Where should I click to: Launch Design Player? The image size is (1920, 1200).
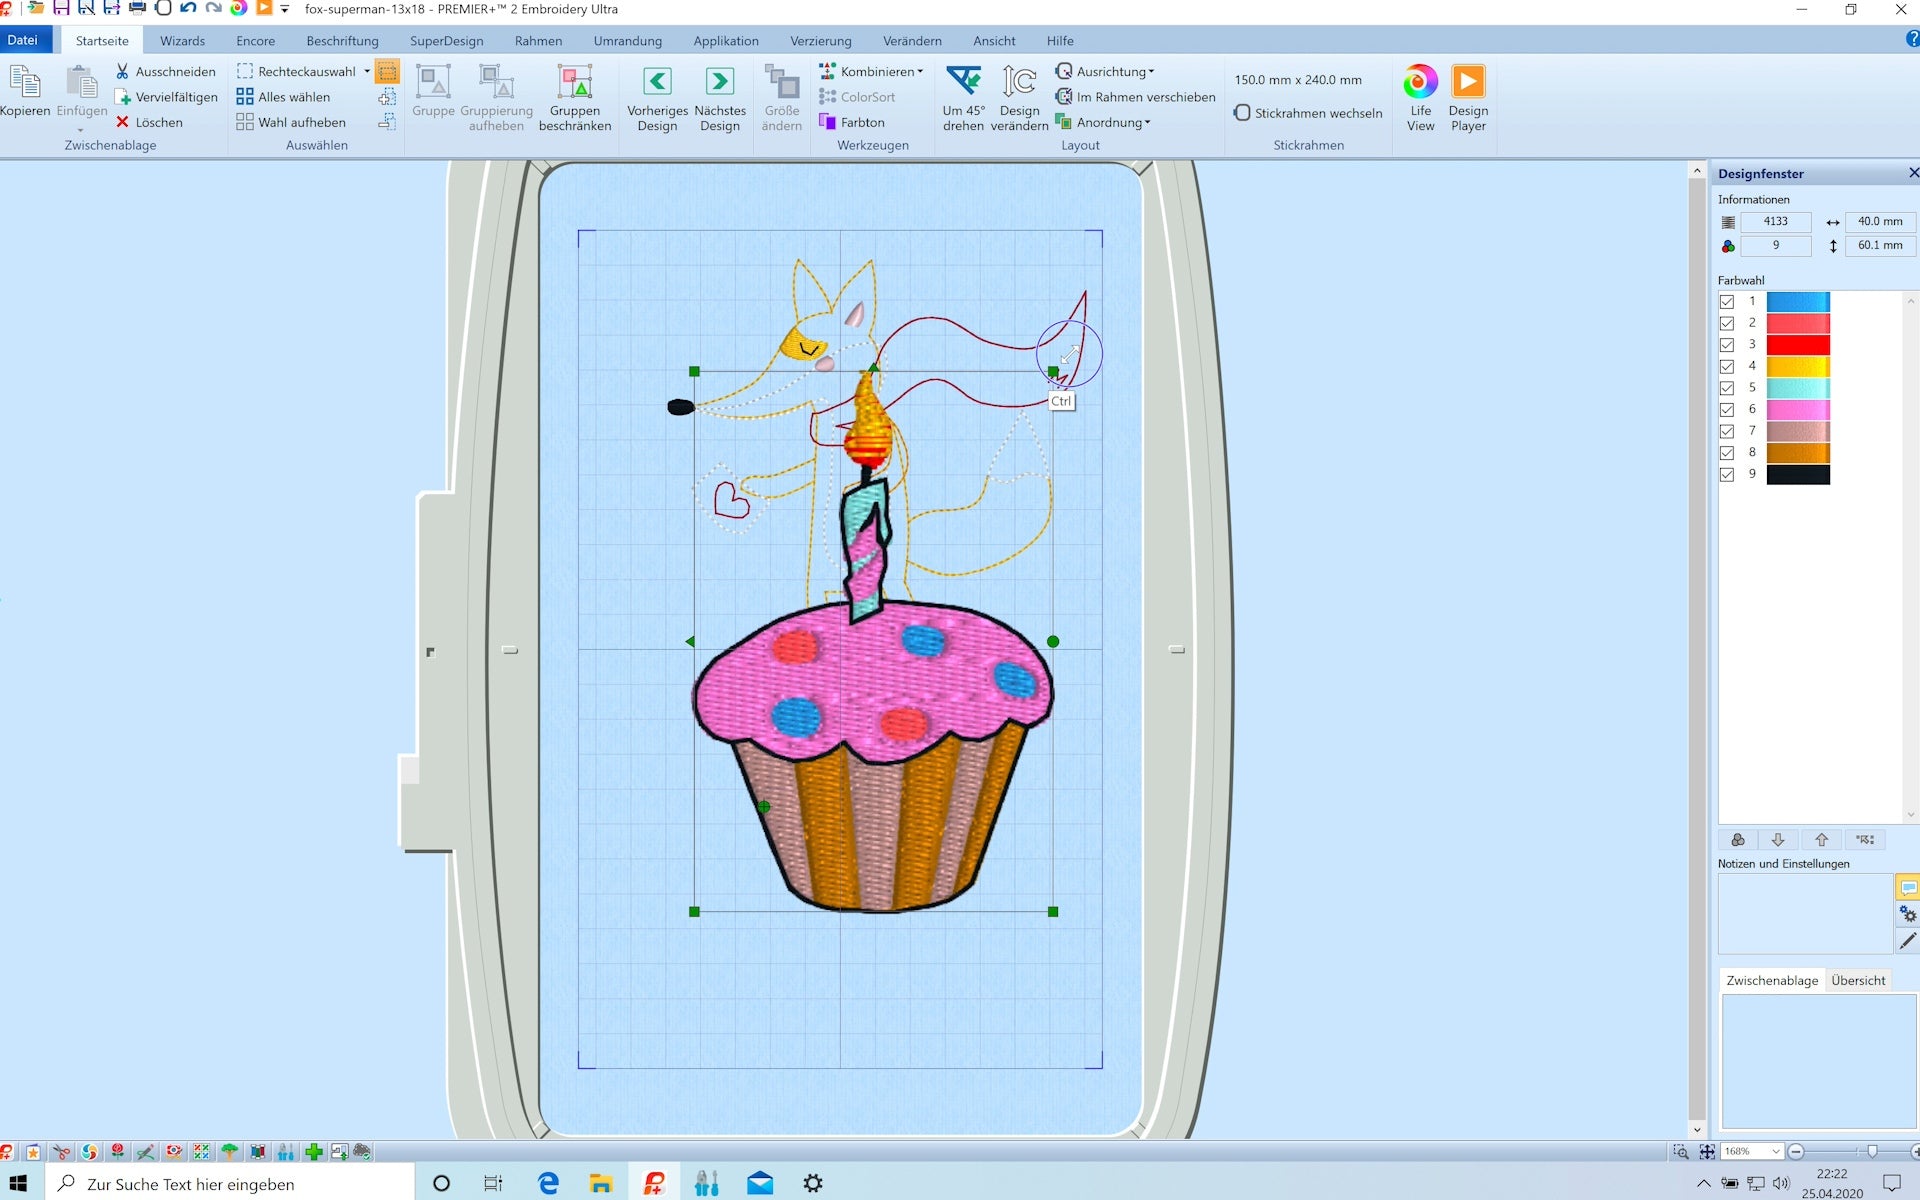tap(1468, 98)
